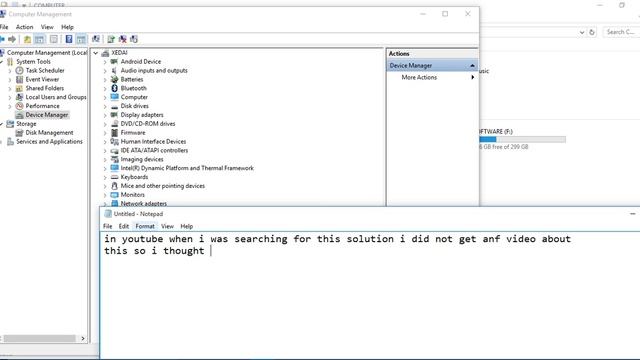Open File menu in Notepad

click(107, 226)
